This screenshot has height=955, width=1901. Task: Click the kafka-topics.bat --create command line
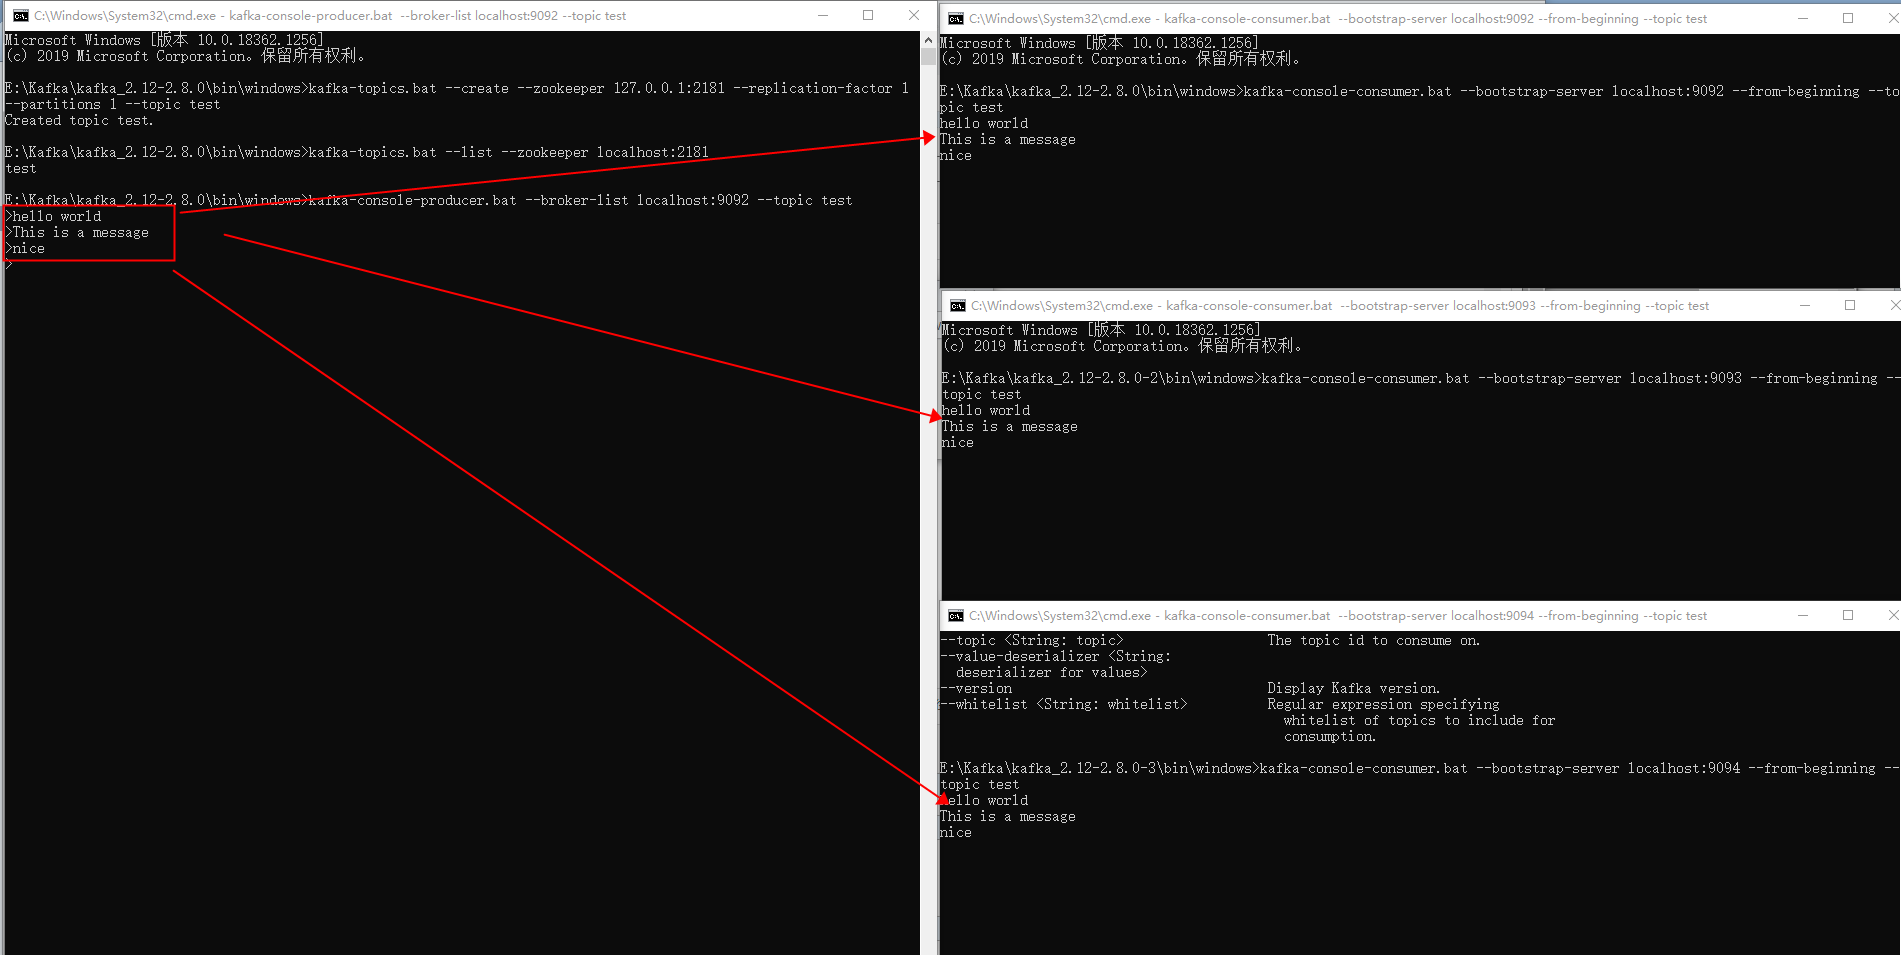click(x=457, y=96)
